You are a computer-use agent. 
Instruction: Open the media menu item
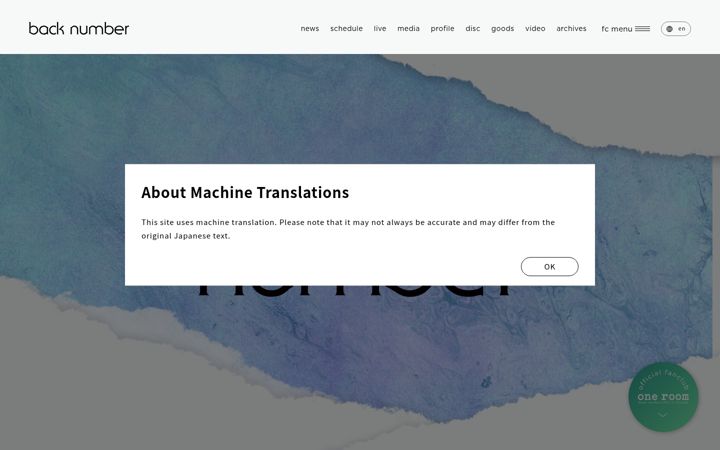(408, 28)
